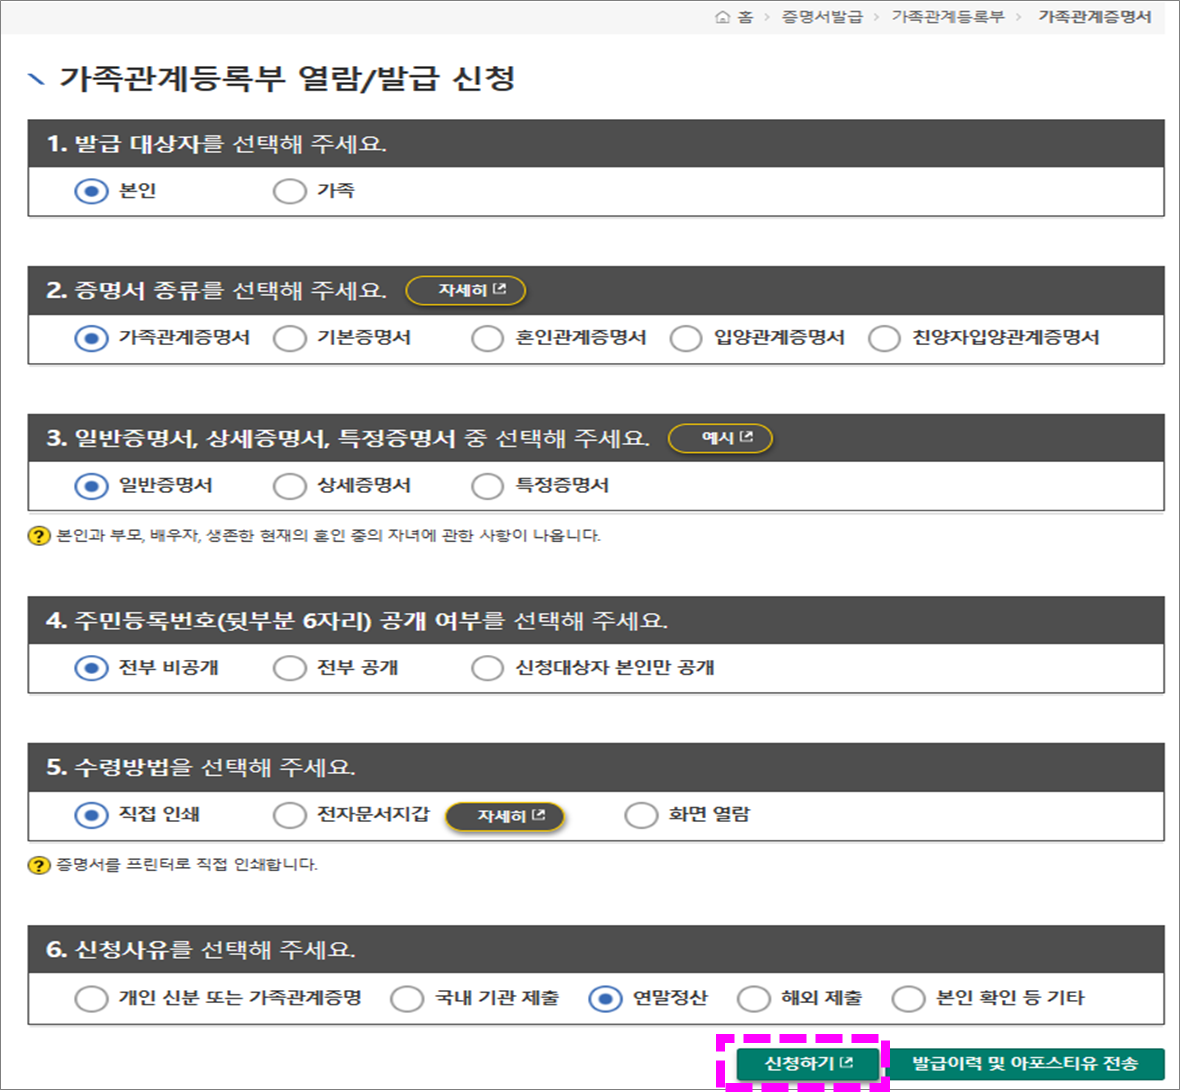
Task: Select 신청대상자 본인만 공개 option
Action: [x=487, y=668]
